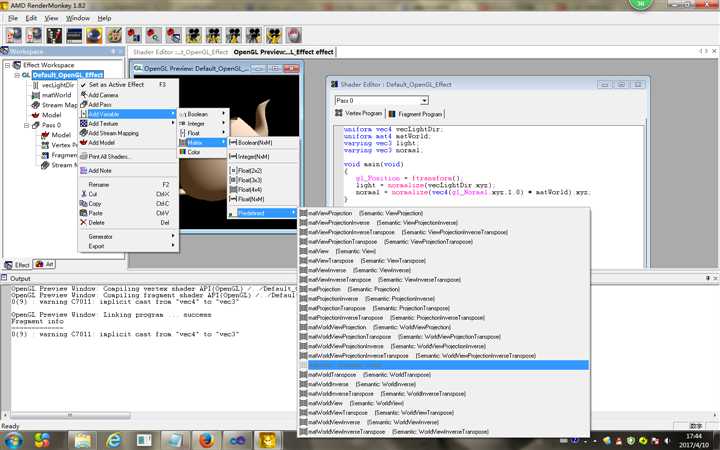The width and height of the screenshot is (720, 450).
Task: Switch to the Shader Editor document tab
Action: tap(180, 52)
